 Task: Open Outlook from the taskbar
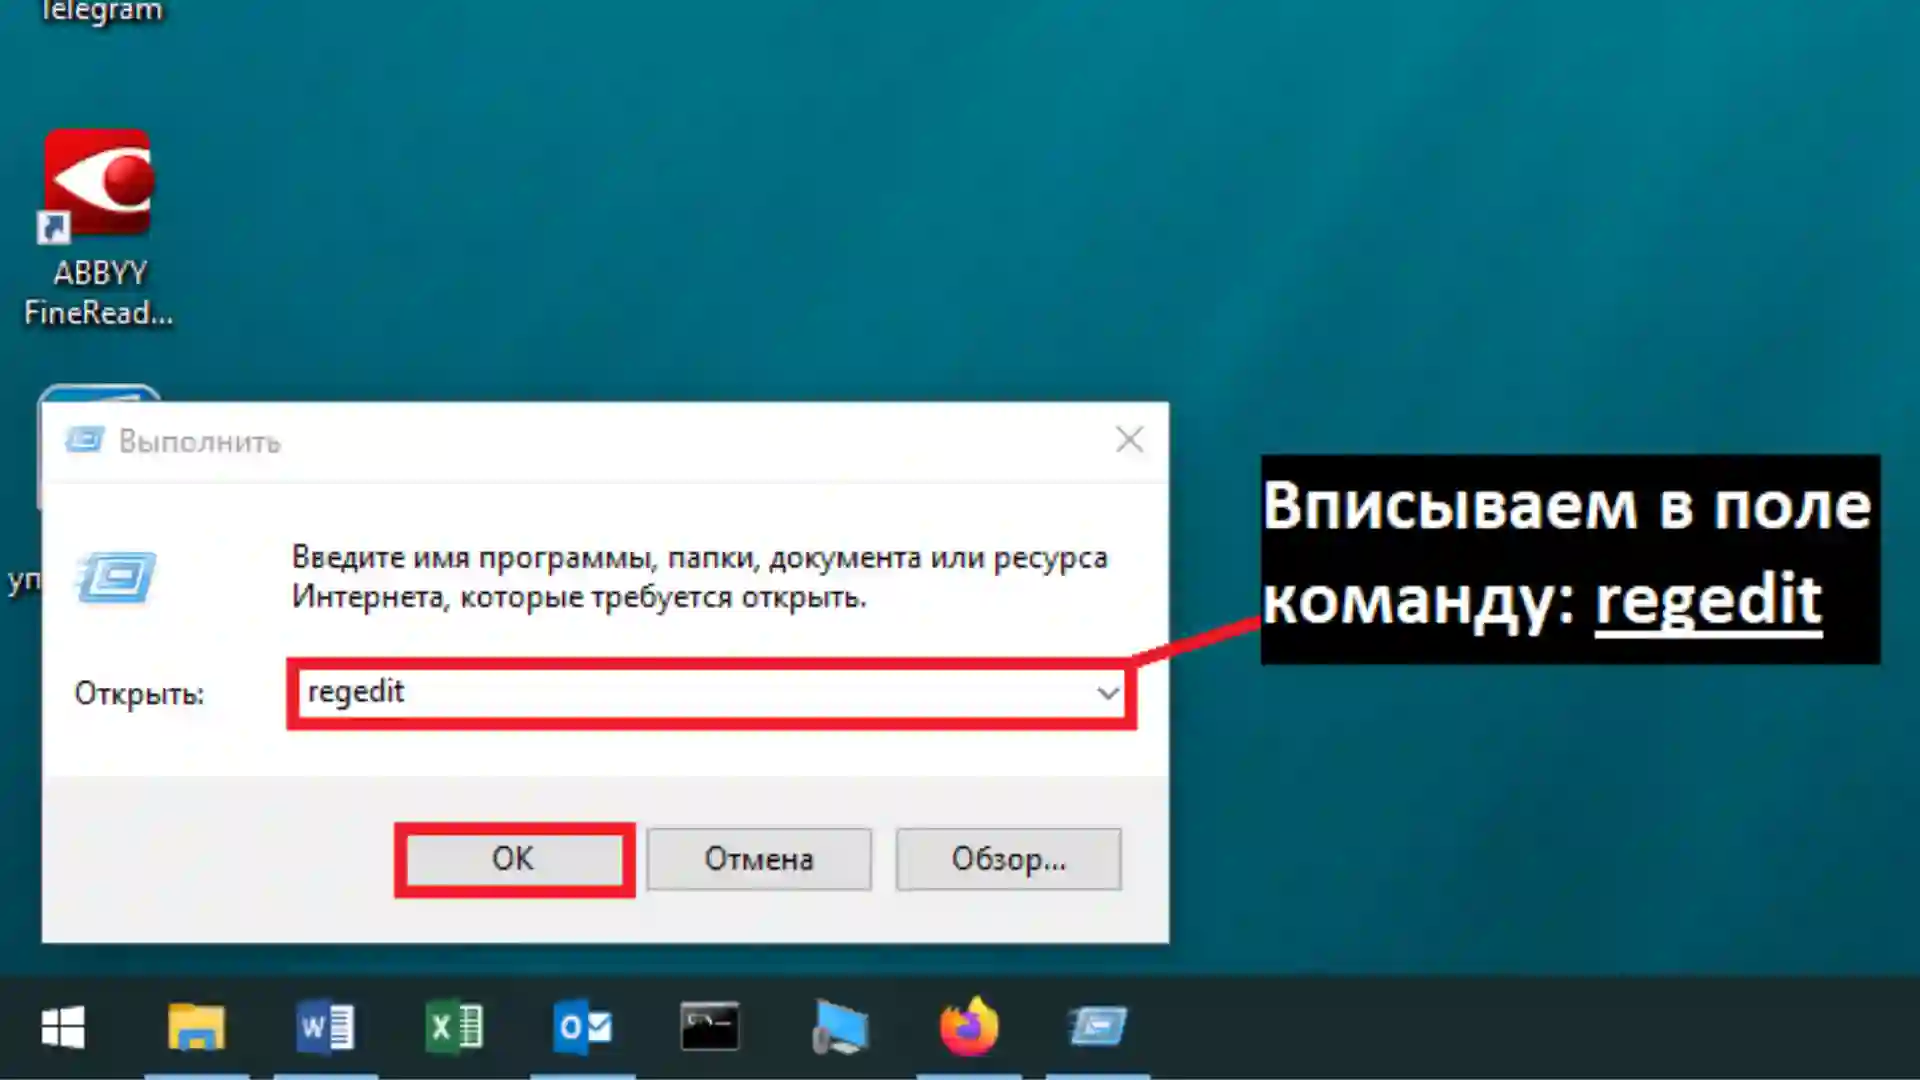tap(582, 1027)
